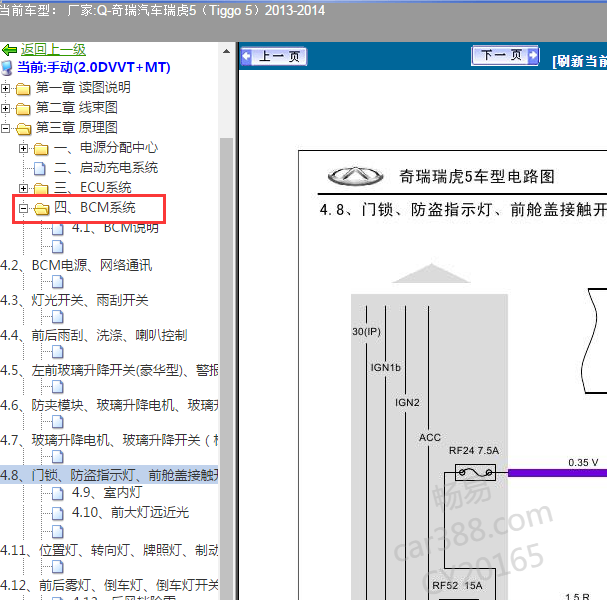
Task: Open 4.7、玻璃升降电机、玻璃升降开关 page
Action: 109,440
